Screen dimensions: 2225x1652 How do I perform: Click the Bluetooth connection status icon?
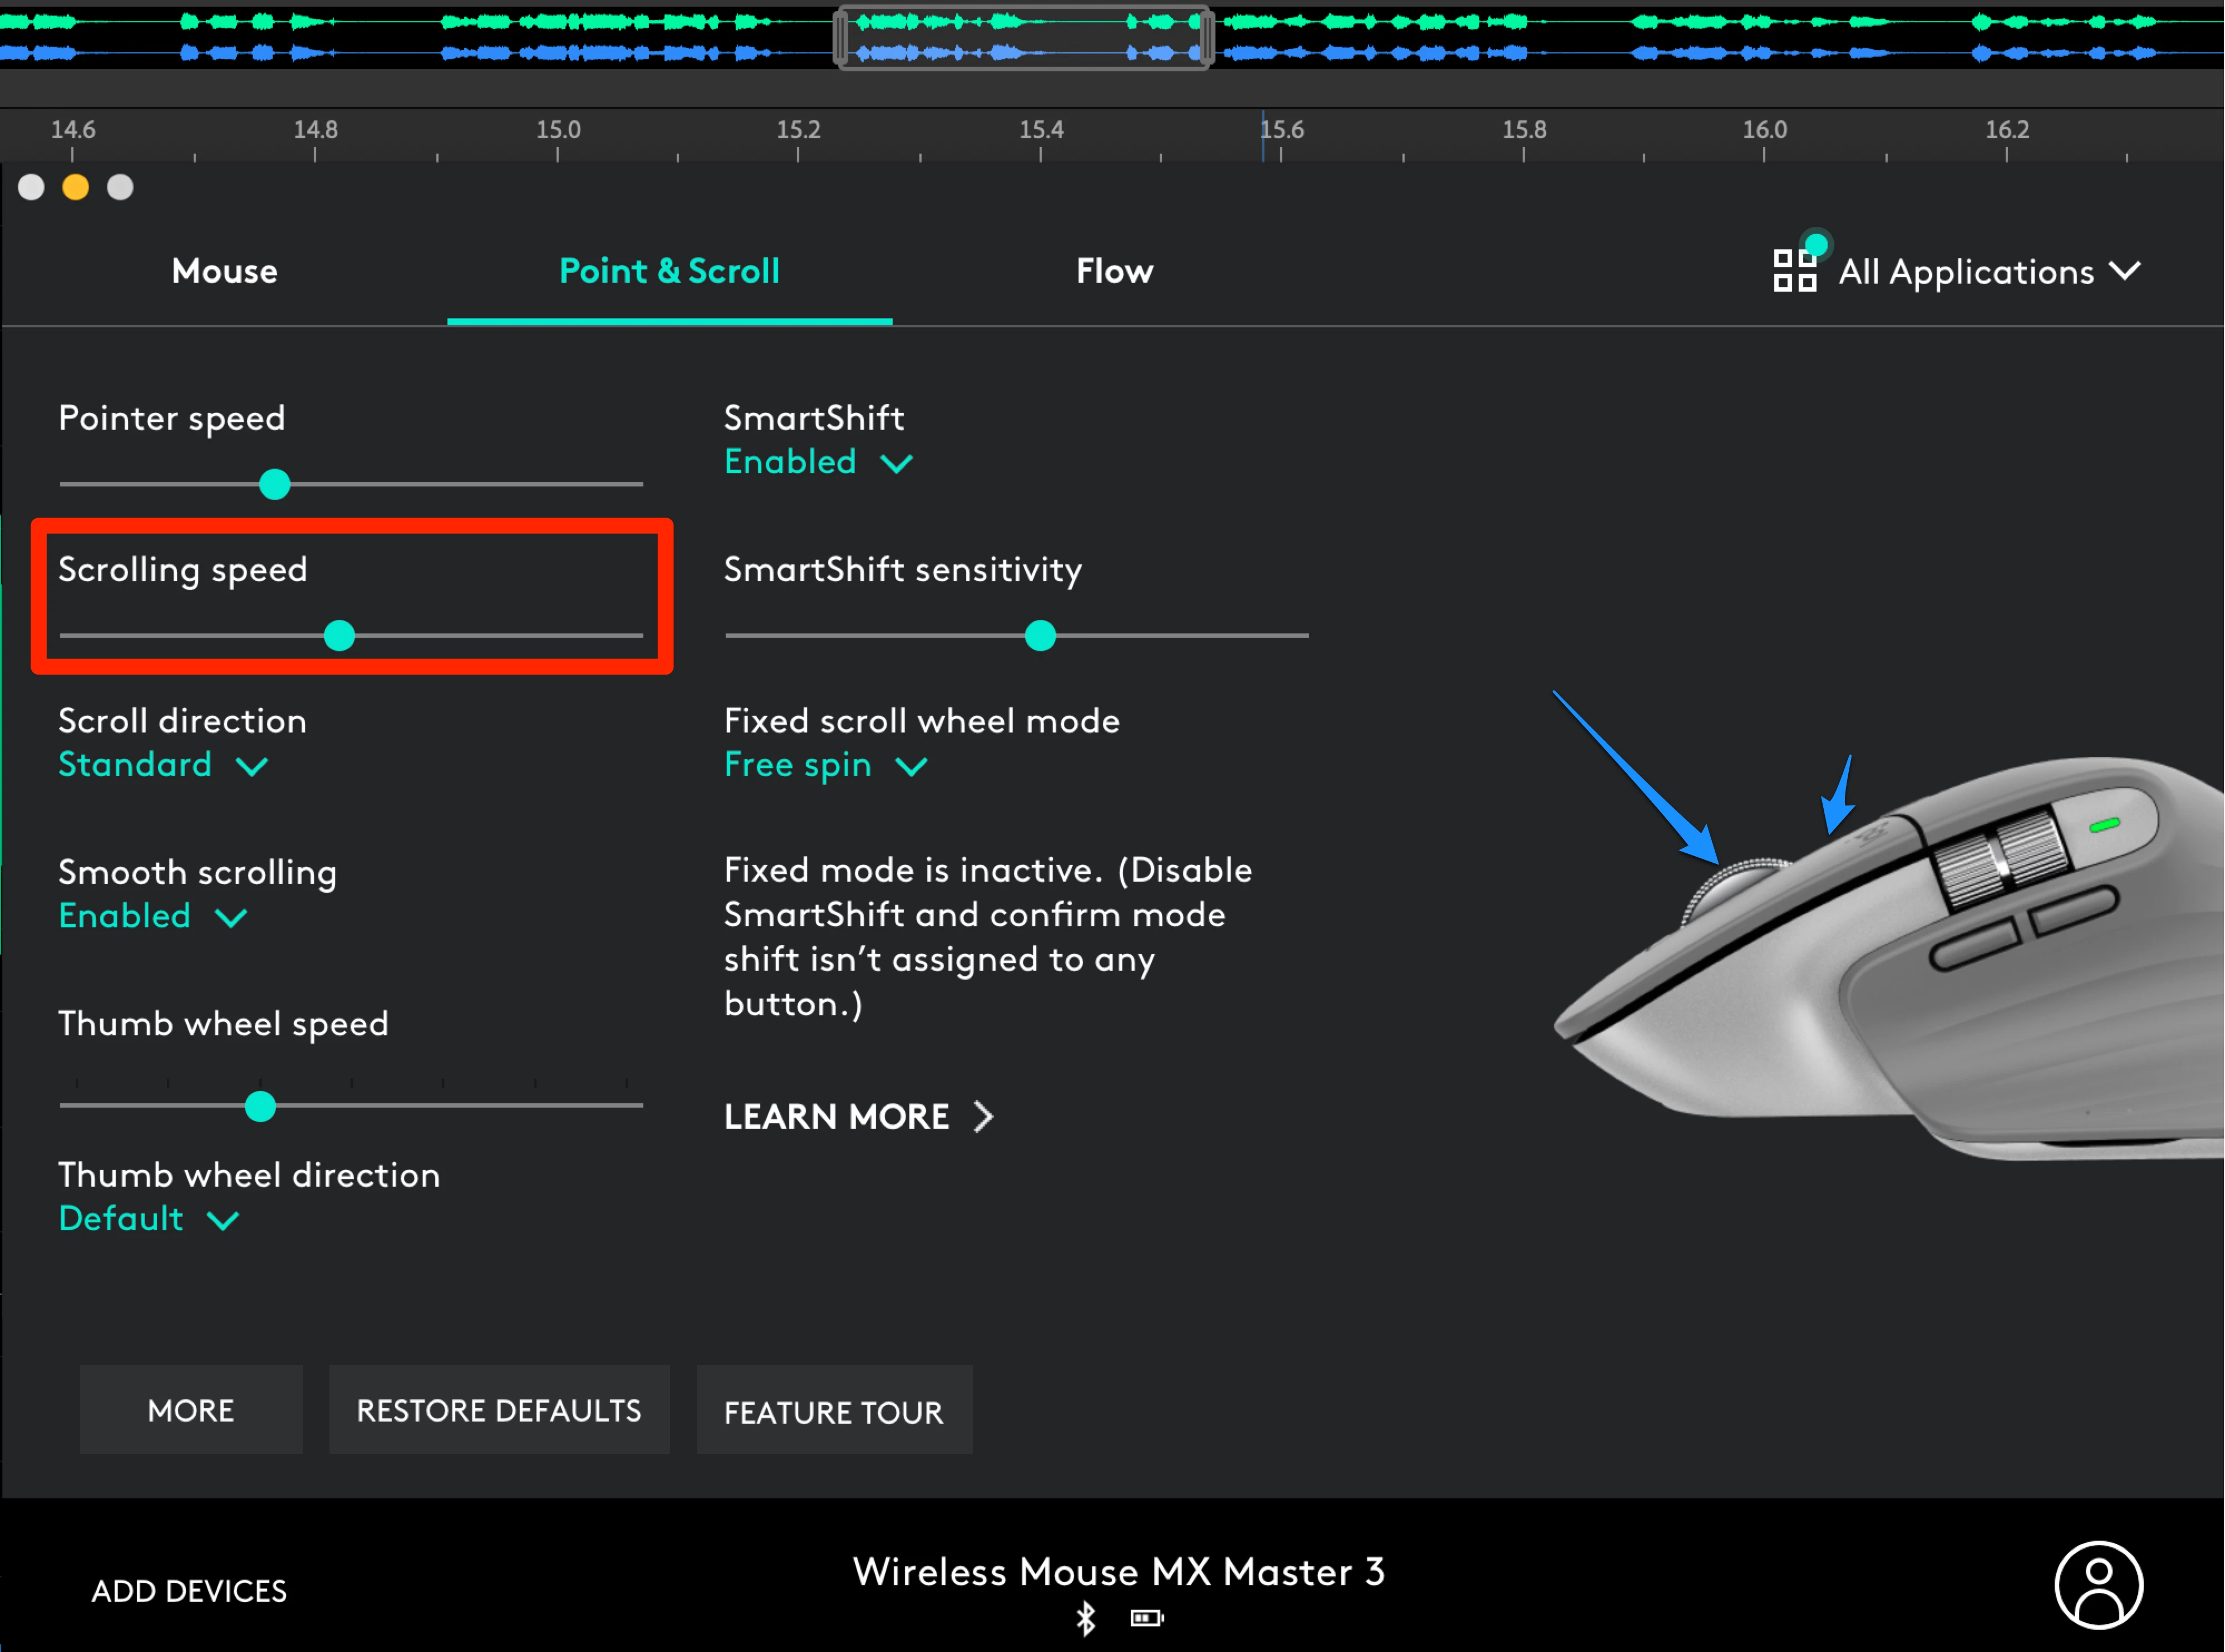pyautogui.click(x=1085, y=1618)
